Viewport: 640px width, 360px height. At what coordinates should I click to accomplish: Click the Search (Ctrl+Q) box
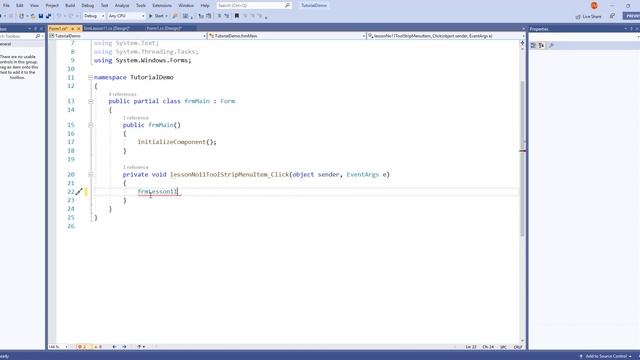tap(253, 5)
